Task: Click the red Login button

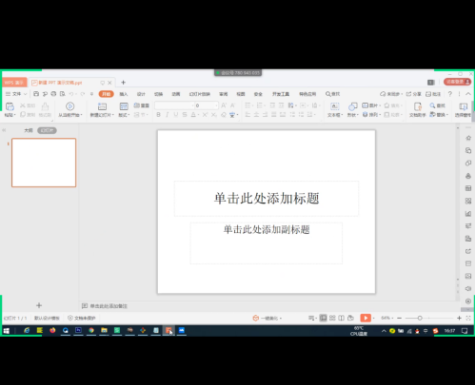Action: [x=457, y=82]
